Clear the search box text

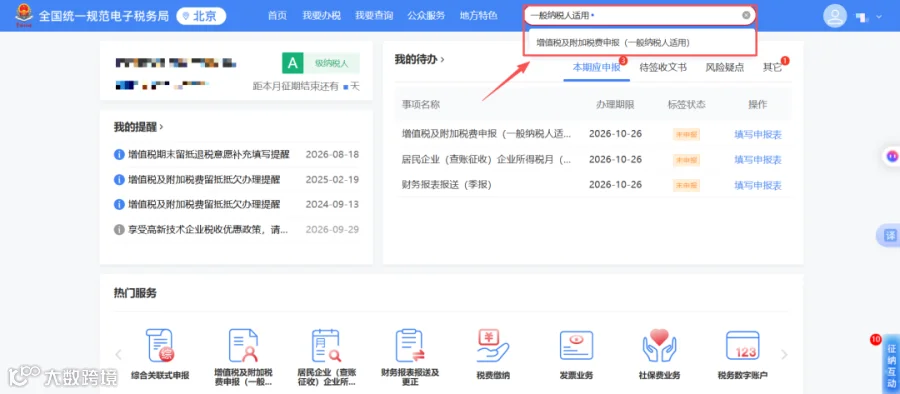coord(746,16)
